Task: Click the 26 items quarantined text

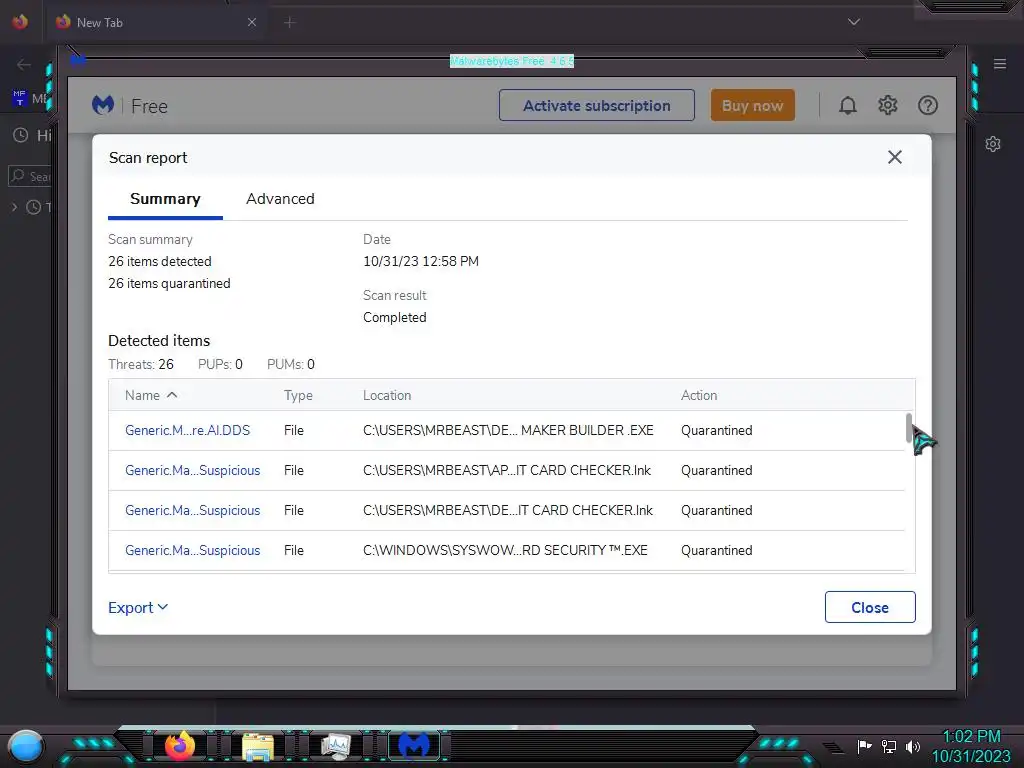Action: [x=169, y=283]
